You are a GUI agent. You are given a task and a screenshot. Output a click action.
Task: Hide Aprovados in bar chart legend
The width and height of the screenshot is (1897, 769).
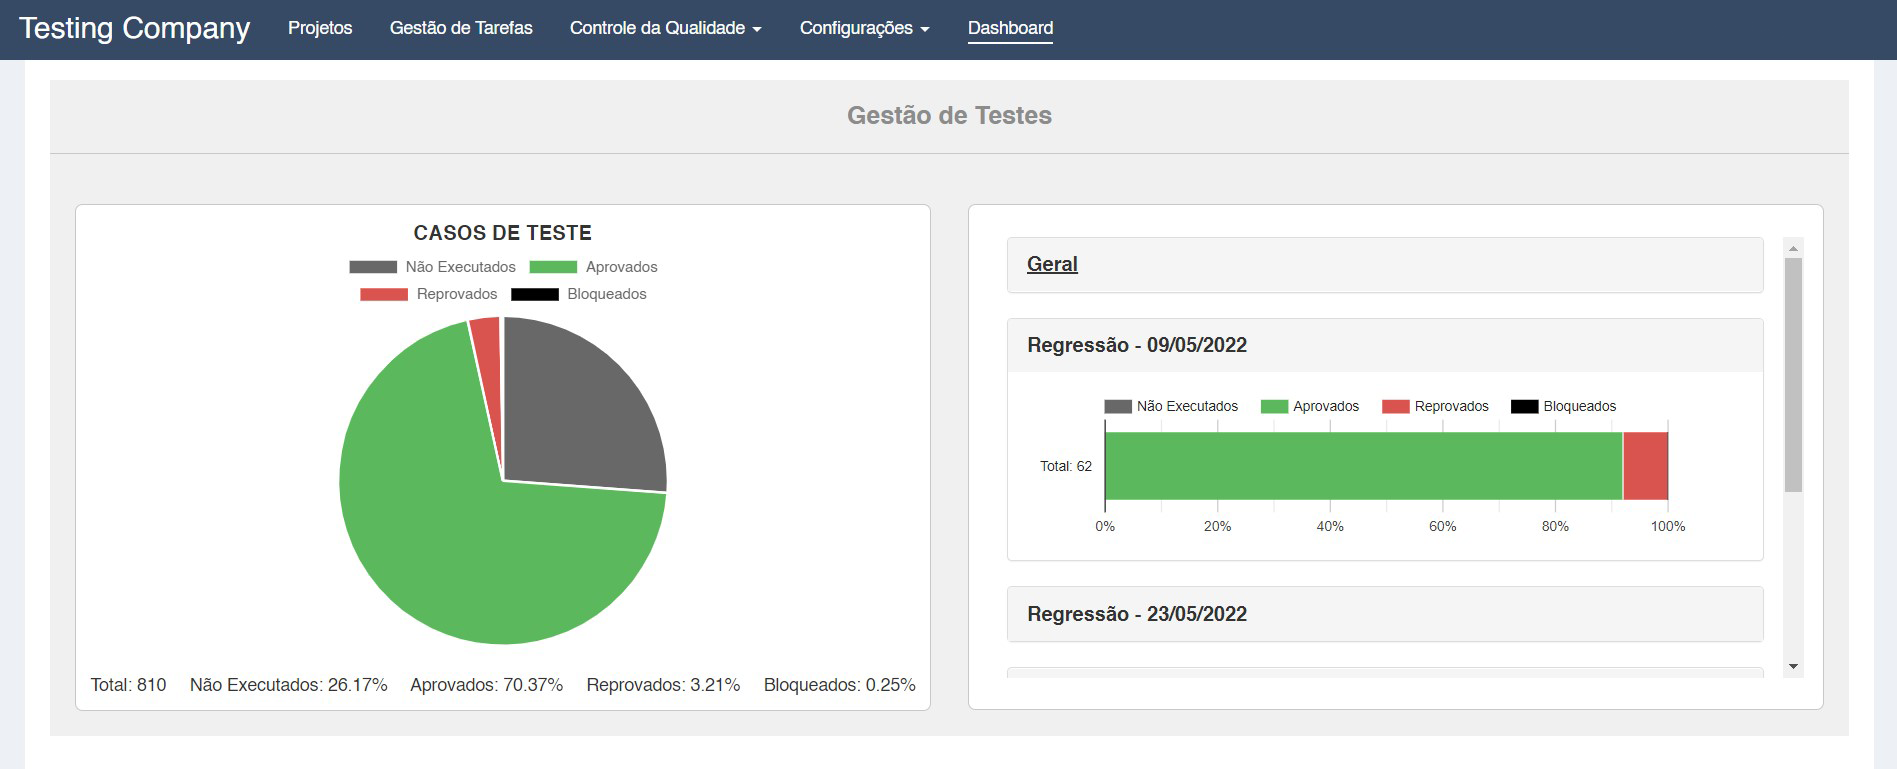tap(1310, 406)
